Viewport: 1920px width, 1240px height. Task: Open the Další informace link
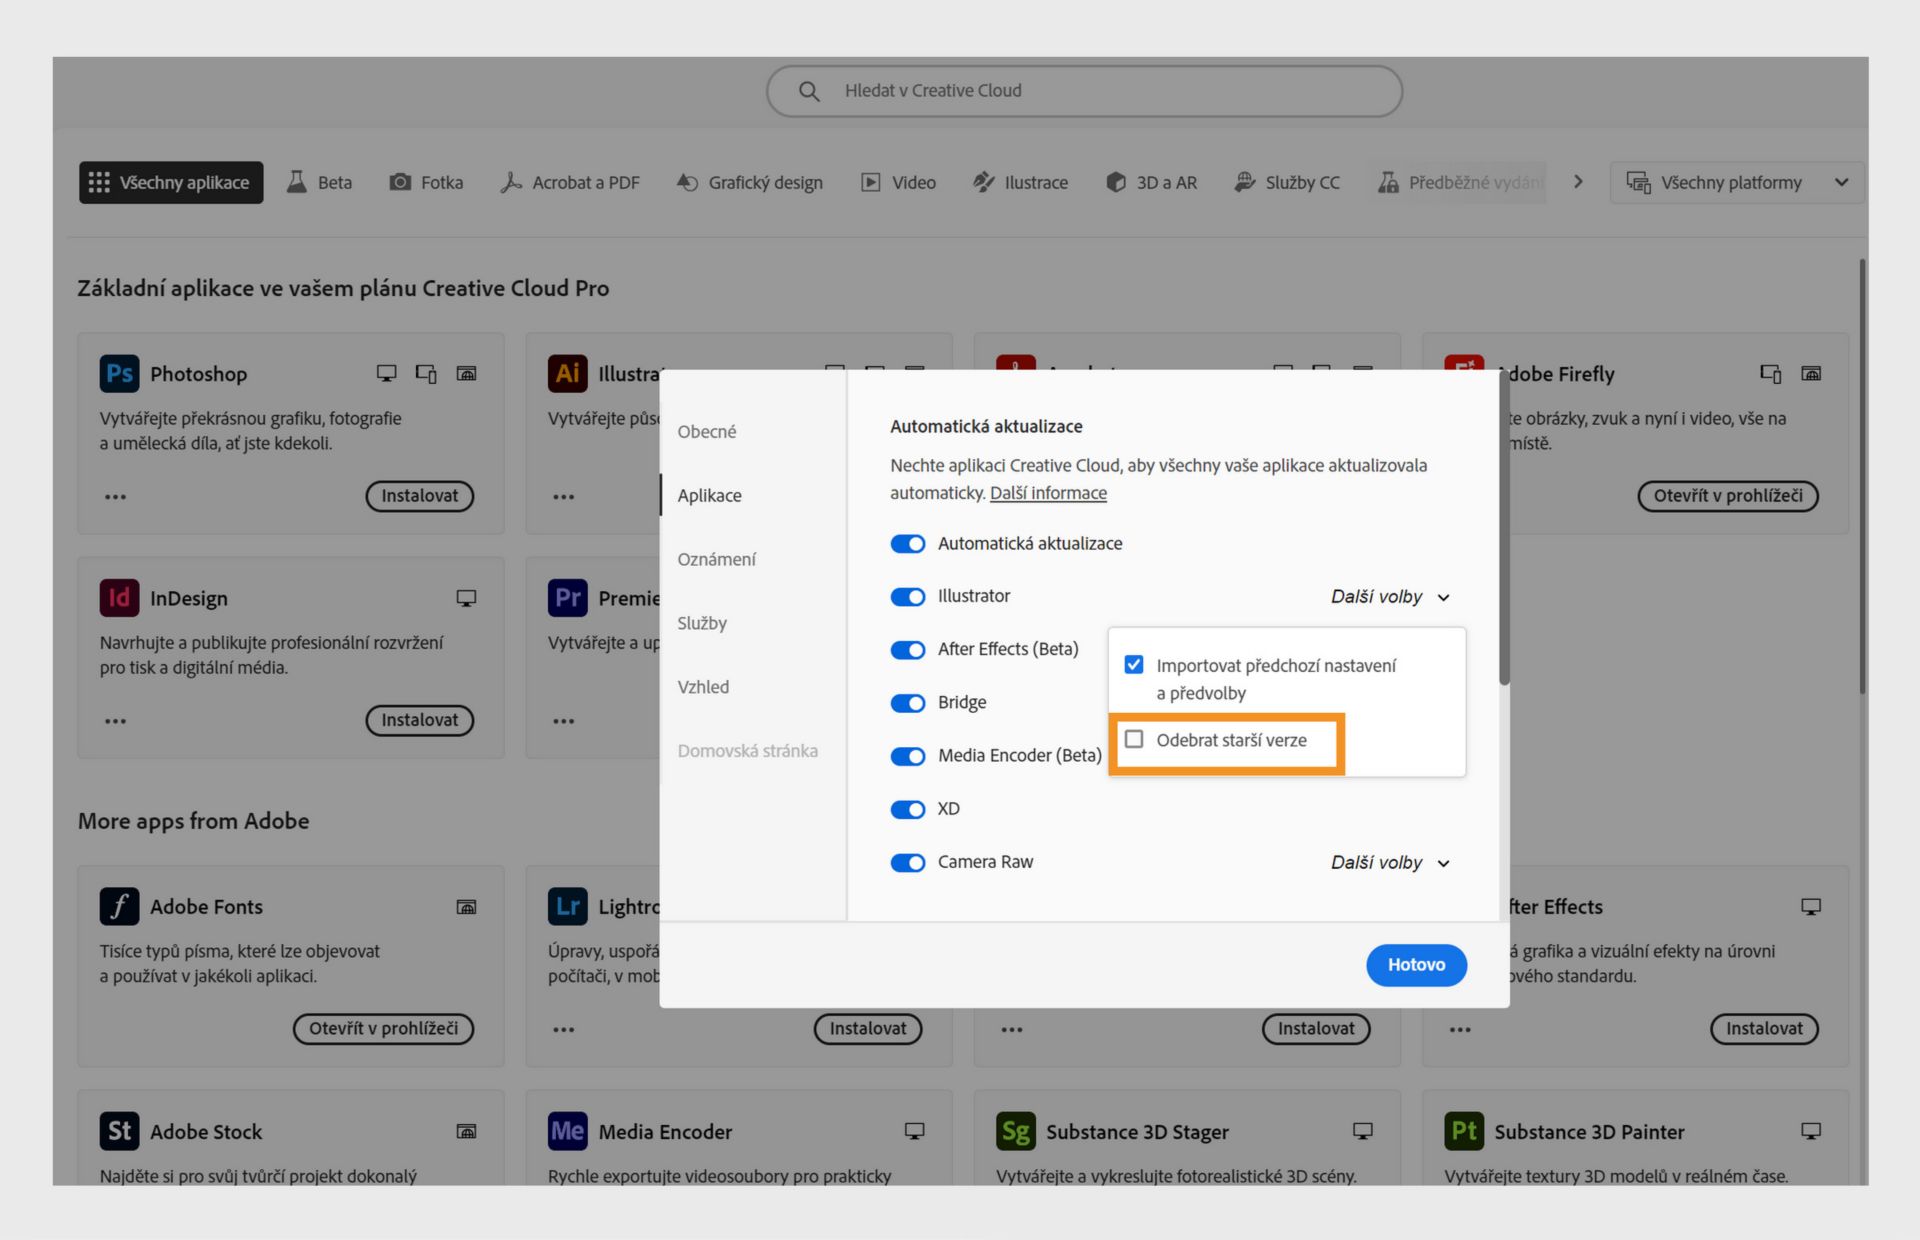click(x=1048, y=493)
